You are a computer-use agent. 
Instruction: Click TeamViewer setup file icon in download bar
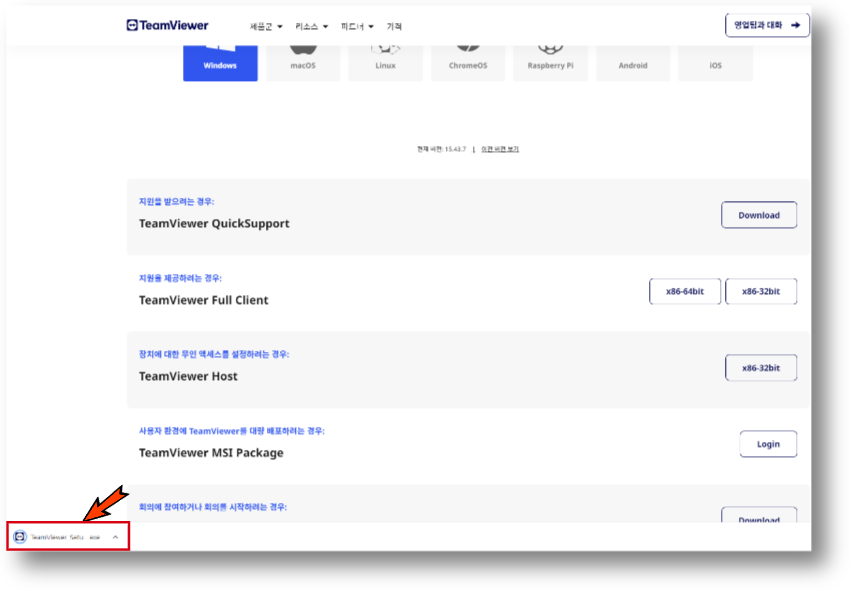20,536
